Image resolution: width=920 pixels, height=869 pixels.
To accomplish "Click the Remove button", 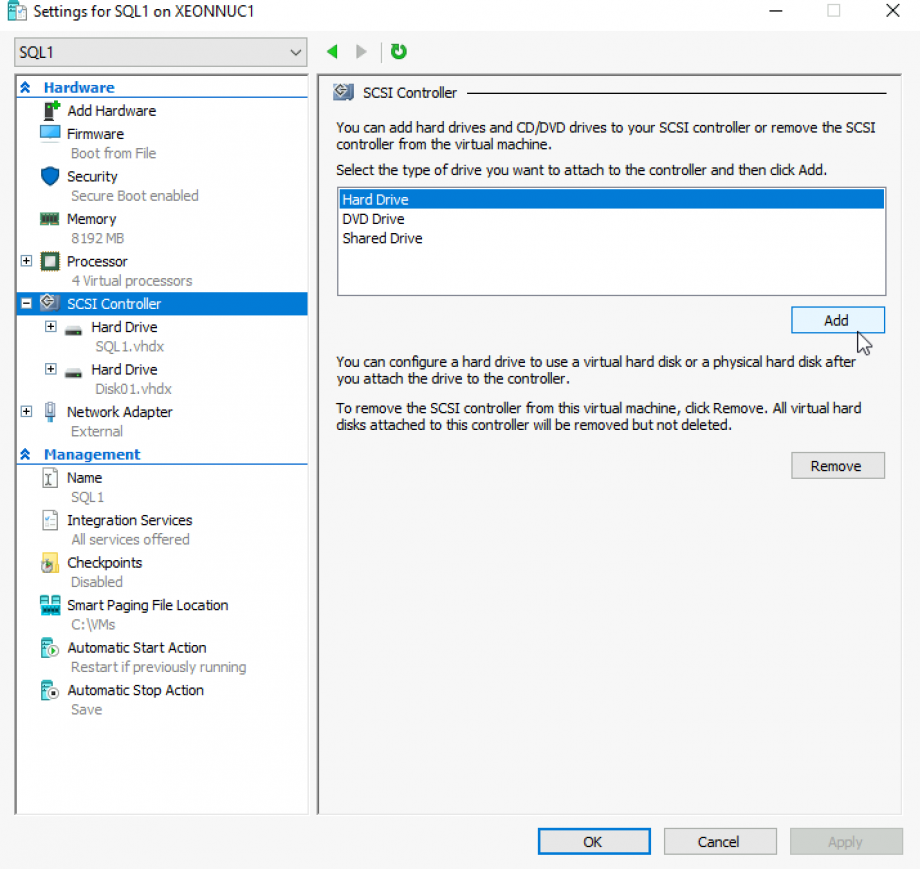I will (x=837, y=466).
